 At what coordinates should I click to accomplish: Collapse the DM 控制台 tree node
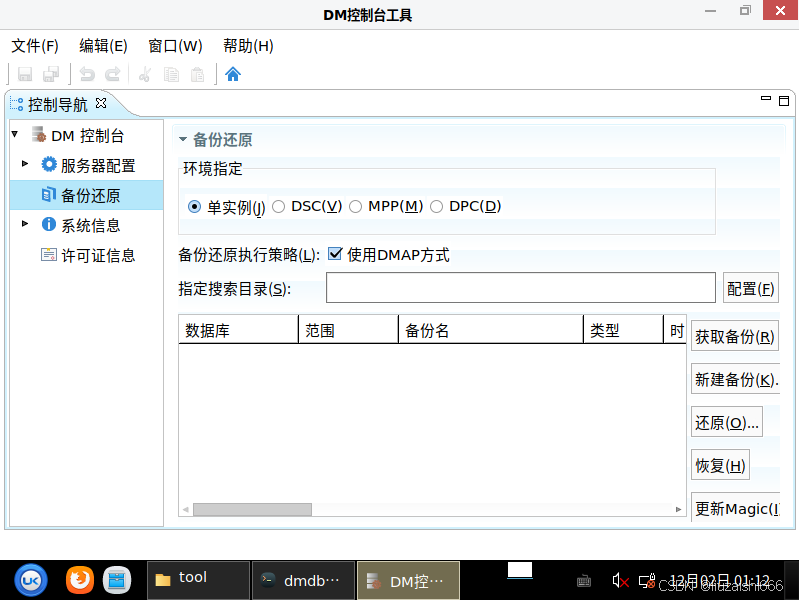15,135
